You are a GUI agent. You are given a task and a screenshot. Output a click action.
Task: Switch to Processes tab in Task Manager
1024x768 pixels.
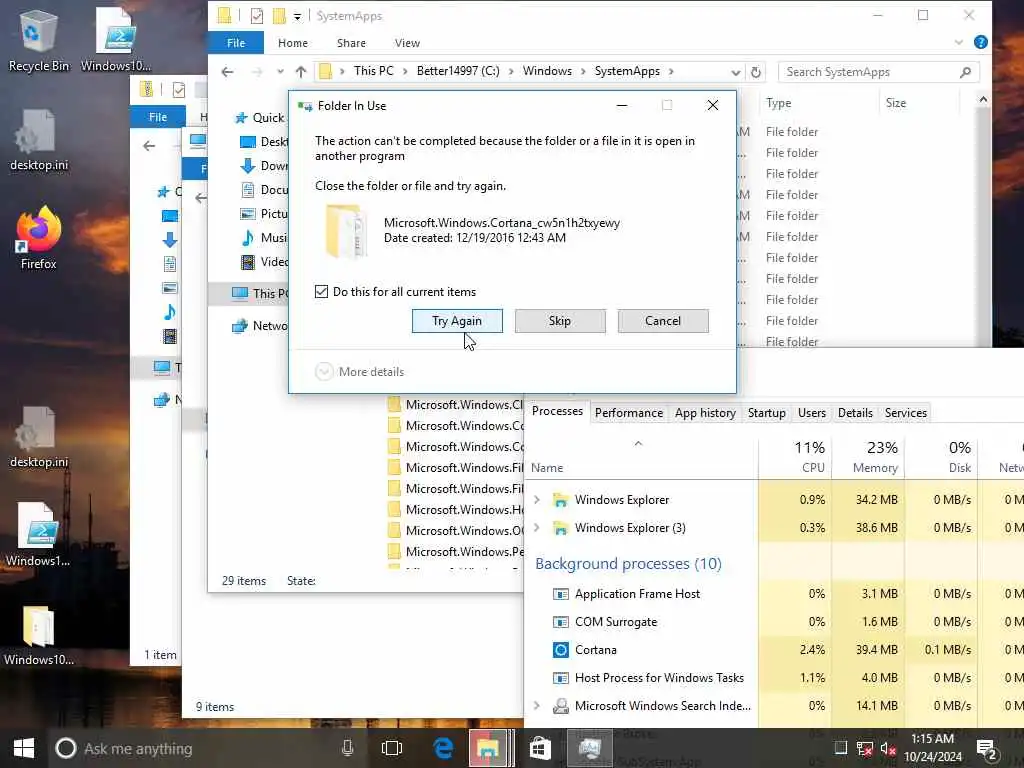pos(557,411)
